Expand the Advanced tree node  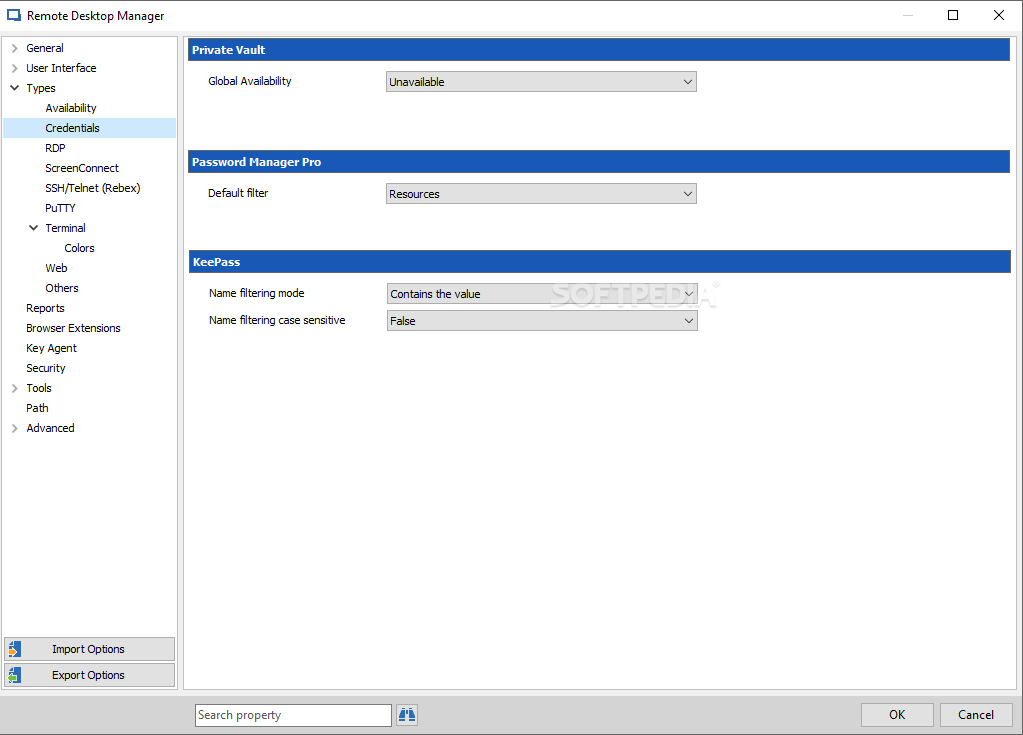tap(14, 428)
